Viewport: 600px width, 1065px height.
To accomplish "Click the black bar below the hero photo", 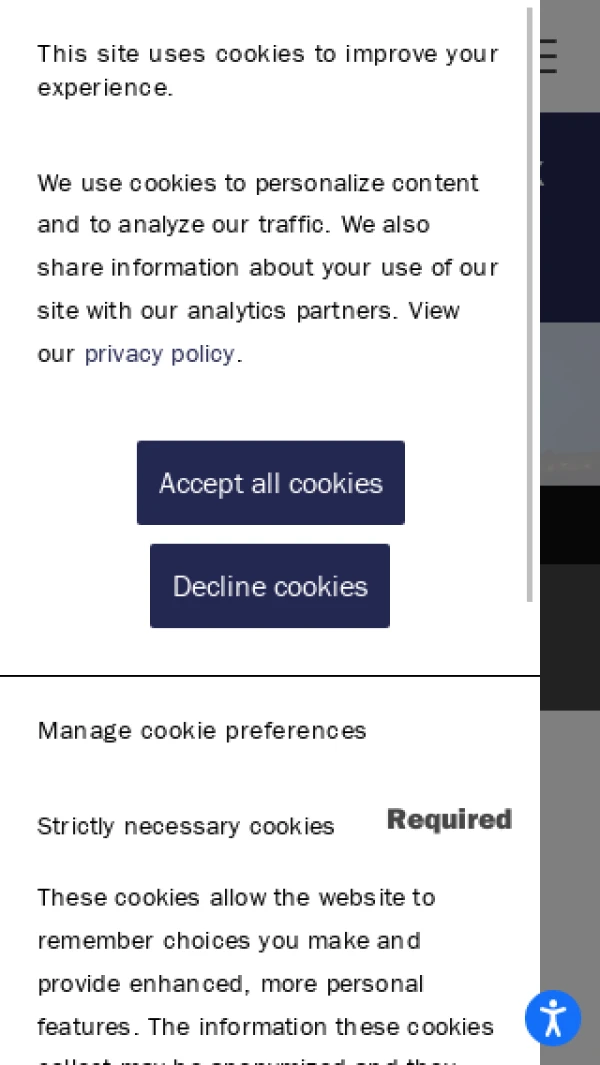I will point(570,525).
